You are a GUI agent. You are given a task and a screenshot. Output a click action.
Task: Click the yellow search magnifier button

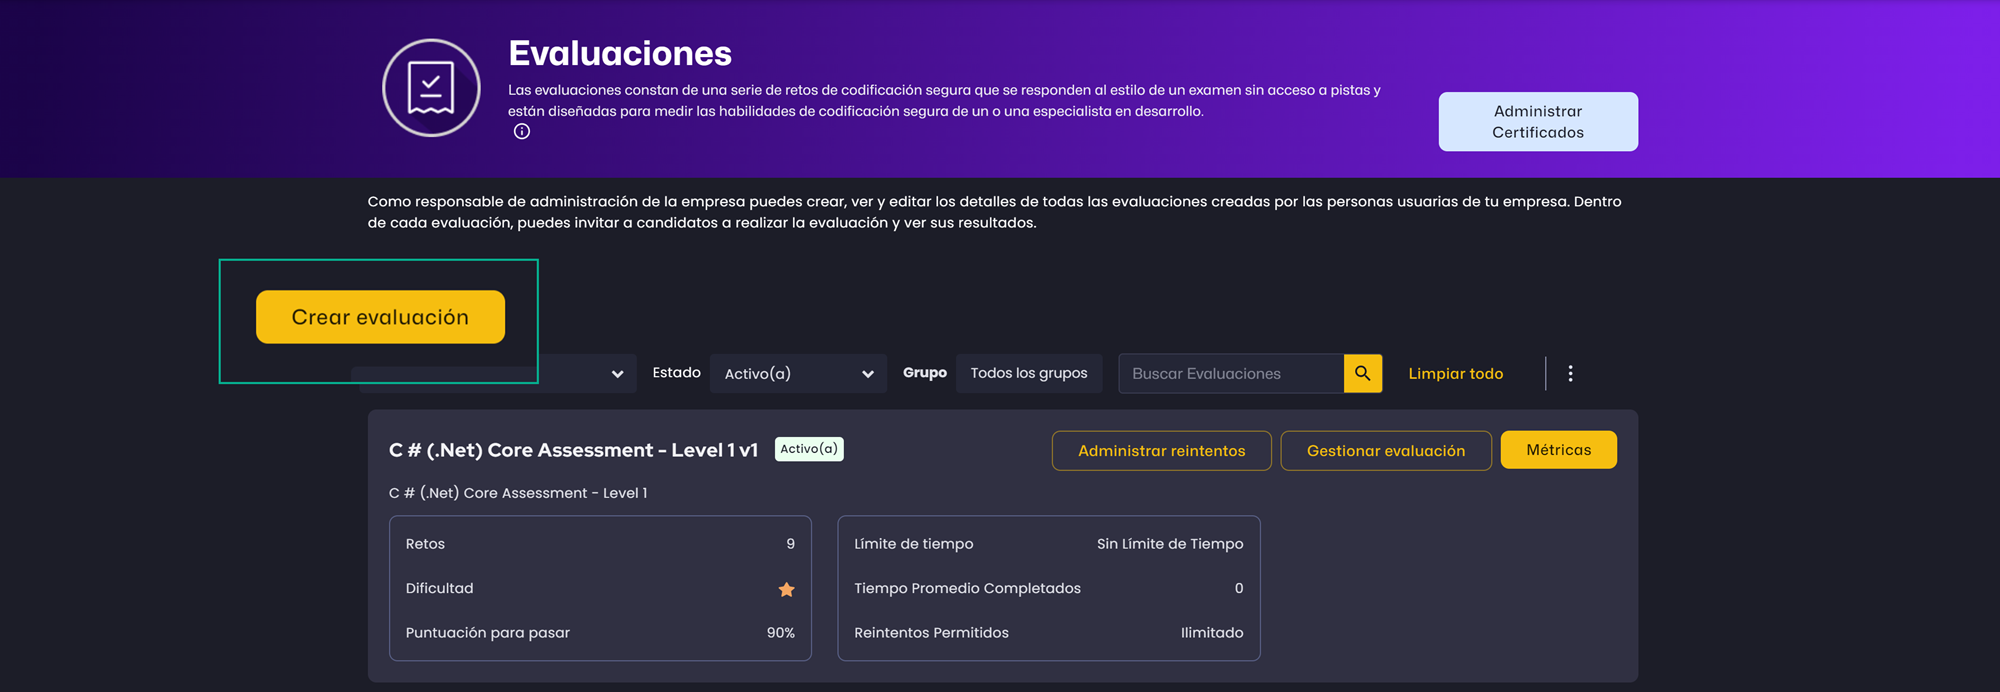(1362, 373)
